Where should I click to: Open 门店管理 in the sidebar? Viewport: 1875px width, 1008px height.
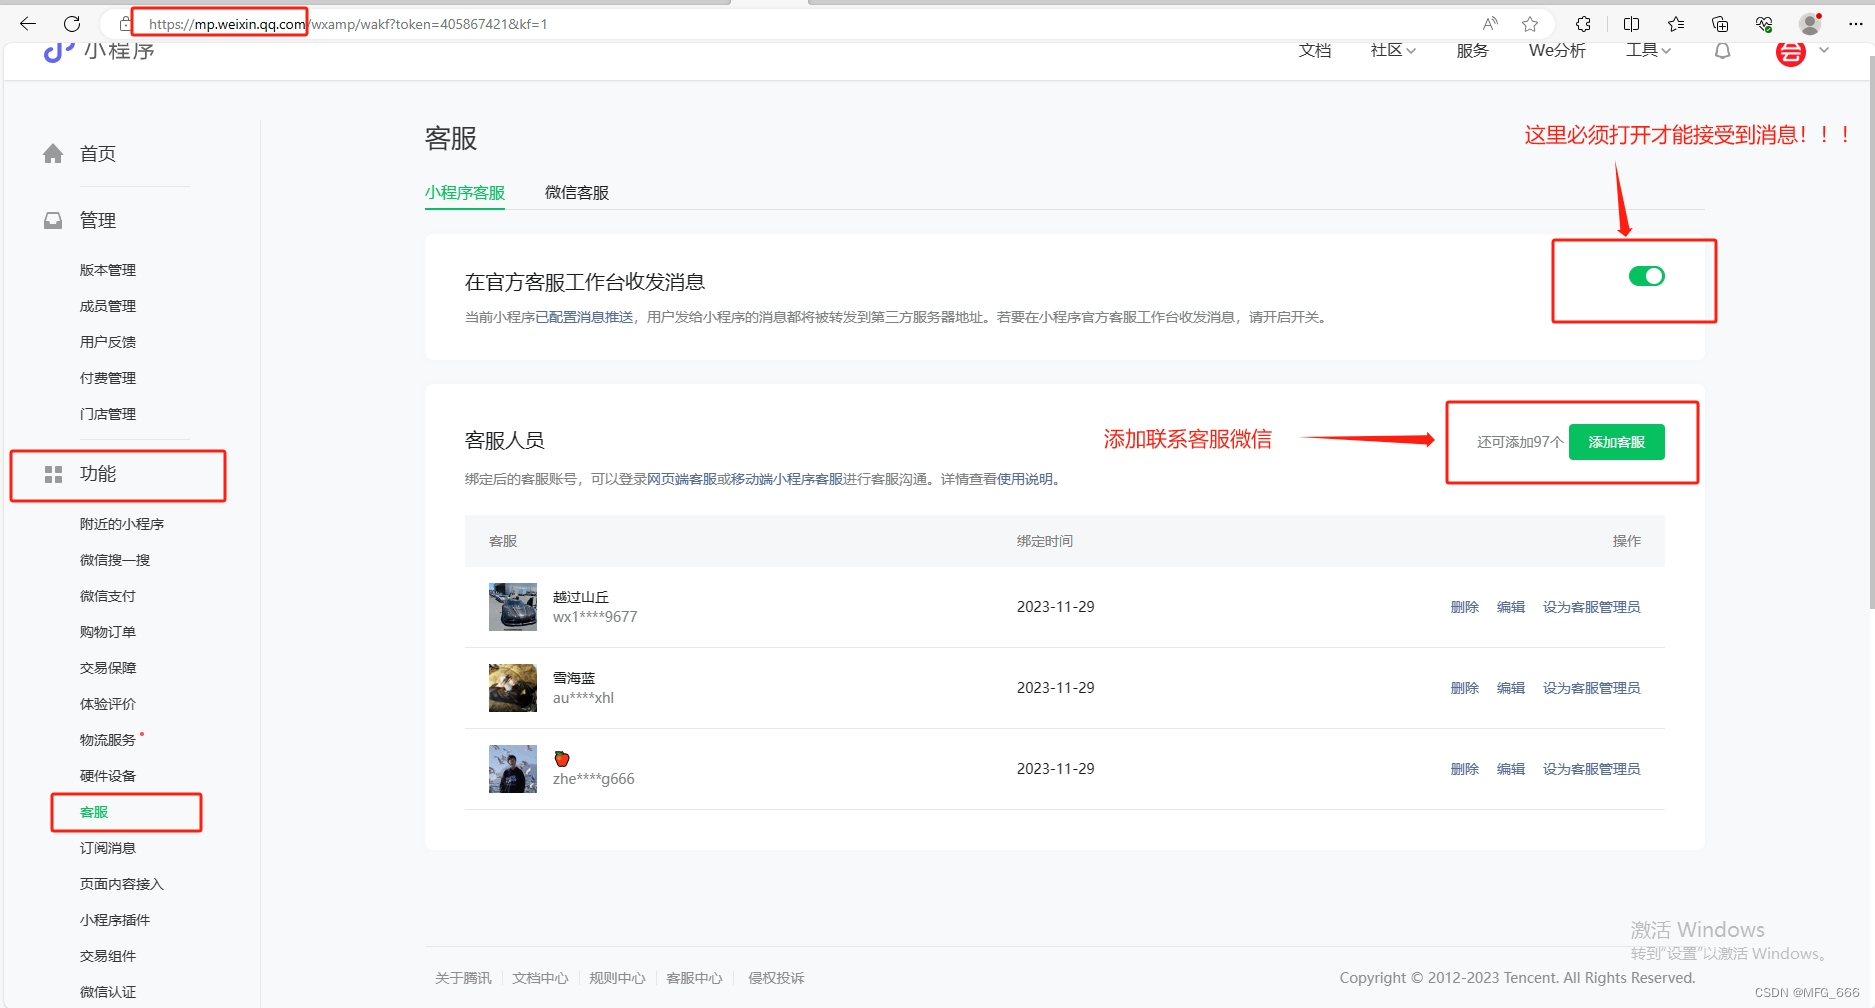click(x=108, y=414)
